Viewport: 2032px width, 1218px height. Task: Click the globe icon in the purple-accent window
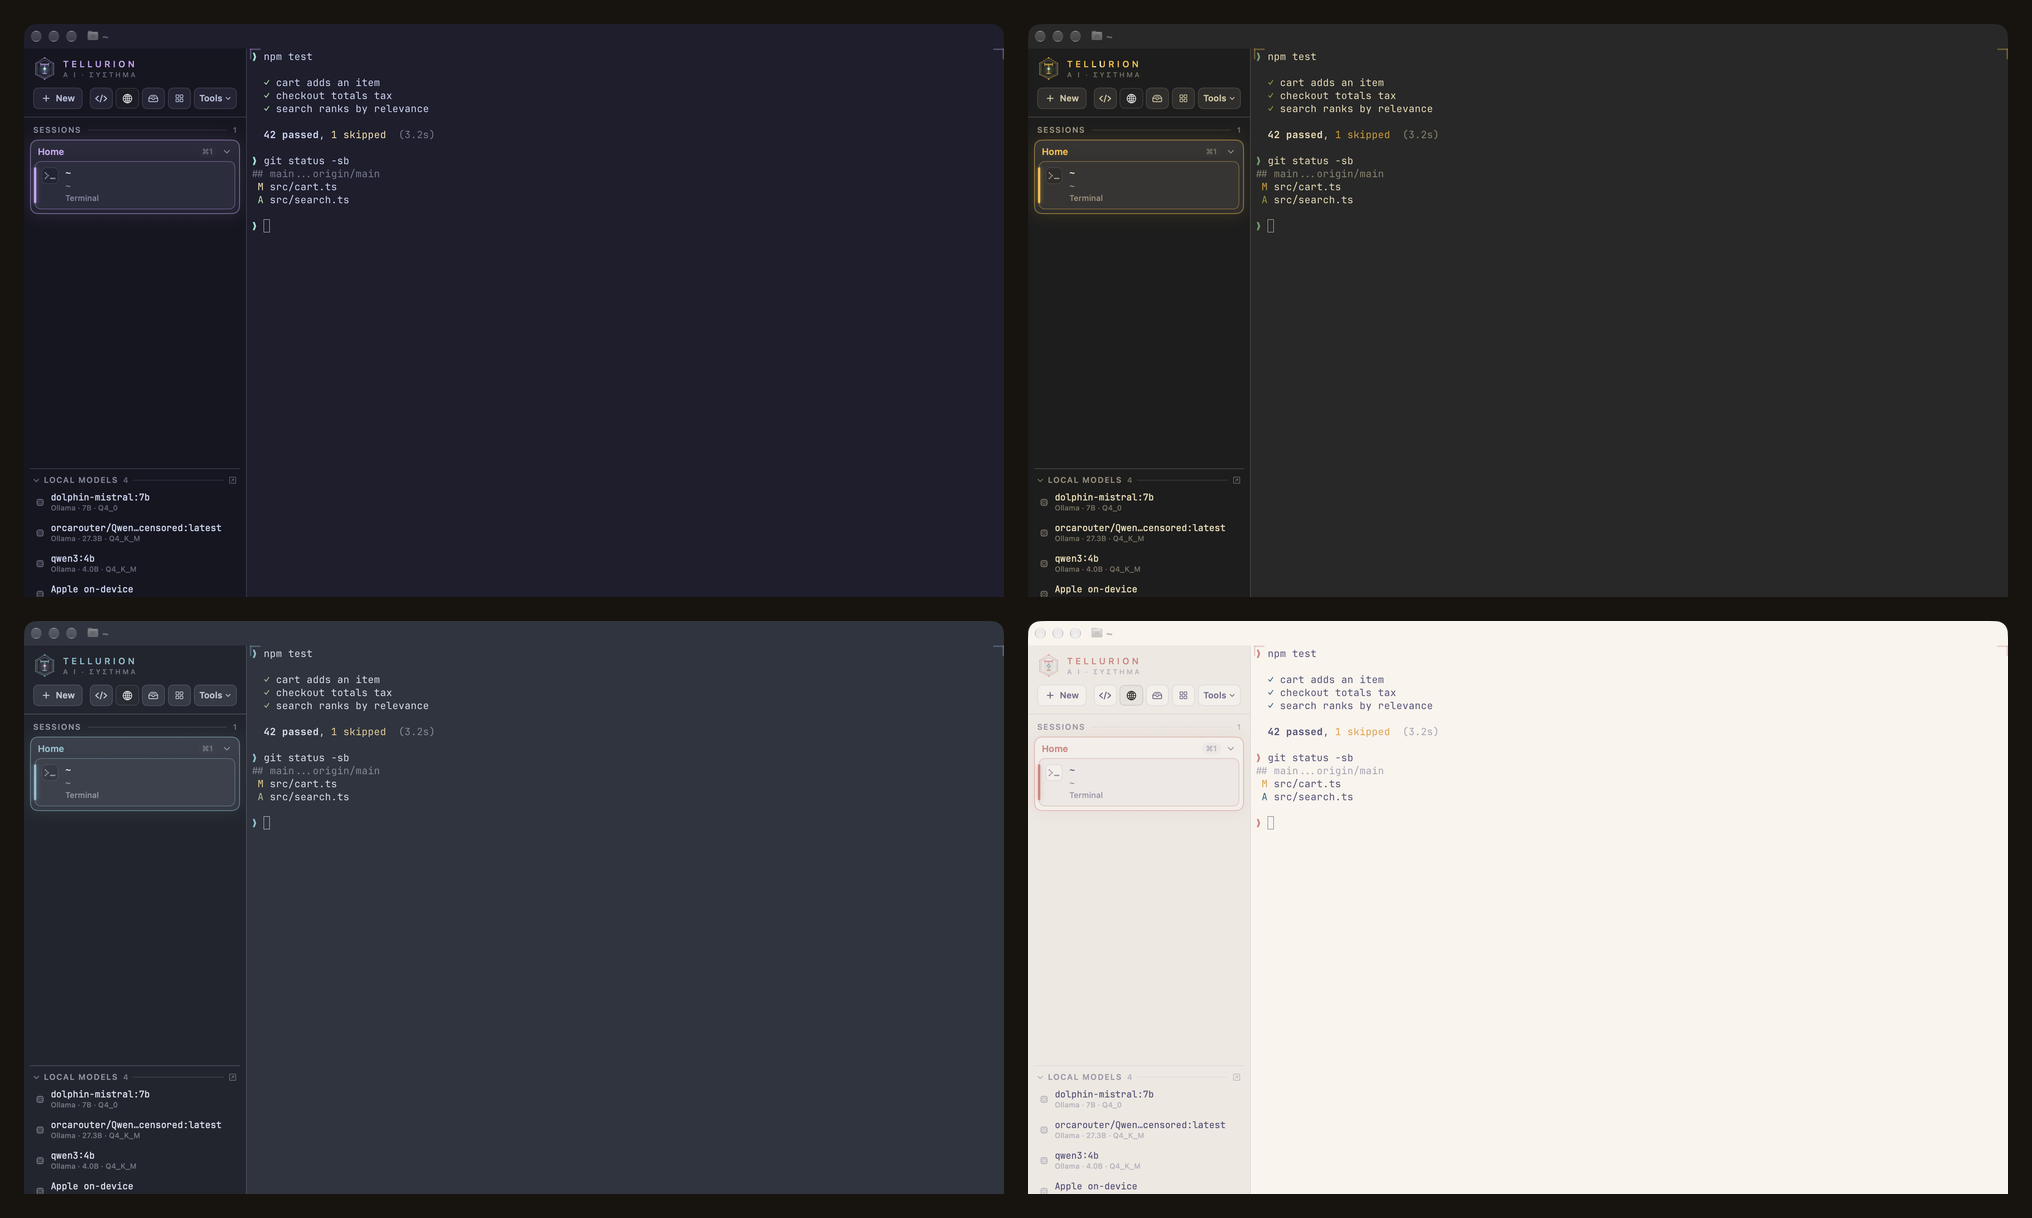[127, 98]
